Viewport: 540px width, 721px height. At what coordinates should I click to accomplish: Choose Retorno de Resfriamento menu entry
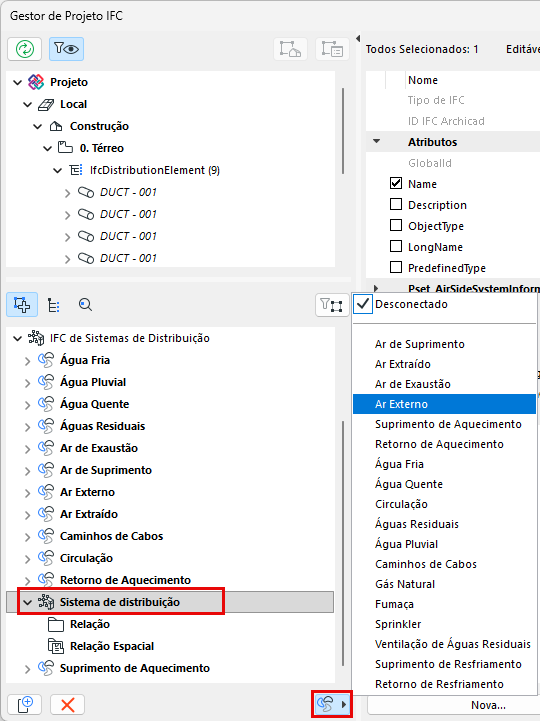pos(444,684)
